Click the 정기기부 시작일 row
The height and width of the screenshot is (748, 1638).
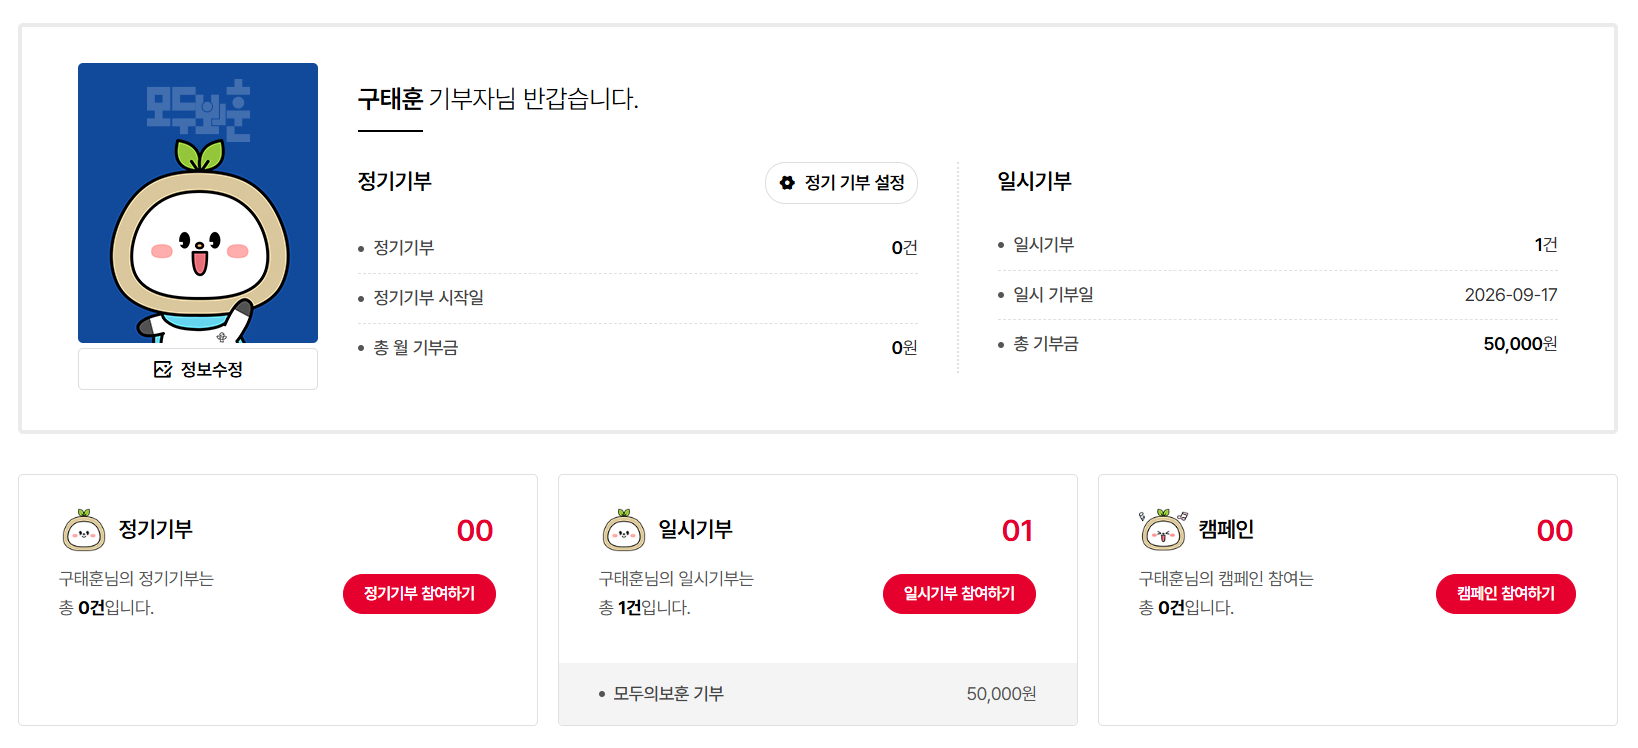(x=638, y=298)
